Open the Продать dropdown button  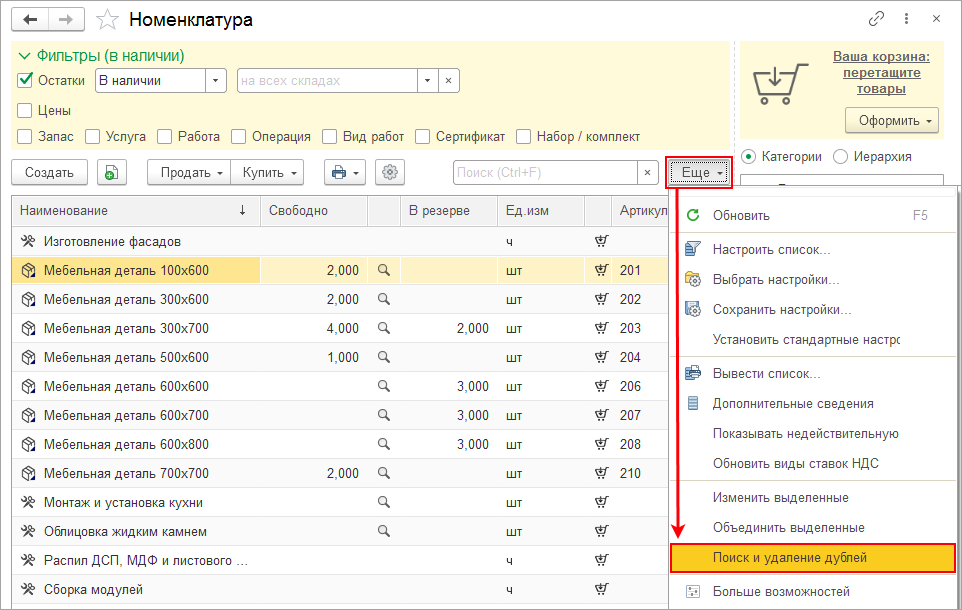pyautogui.click(x=189, y=172)
